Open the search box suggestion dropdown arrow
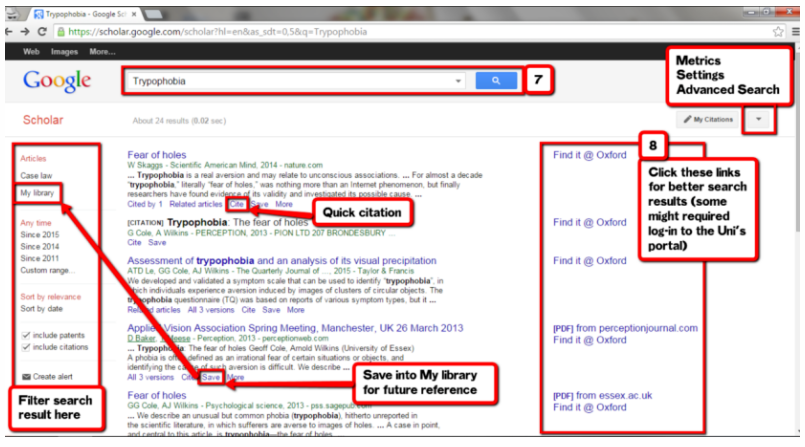 [x=458, y=81]
